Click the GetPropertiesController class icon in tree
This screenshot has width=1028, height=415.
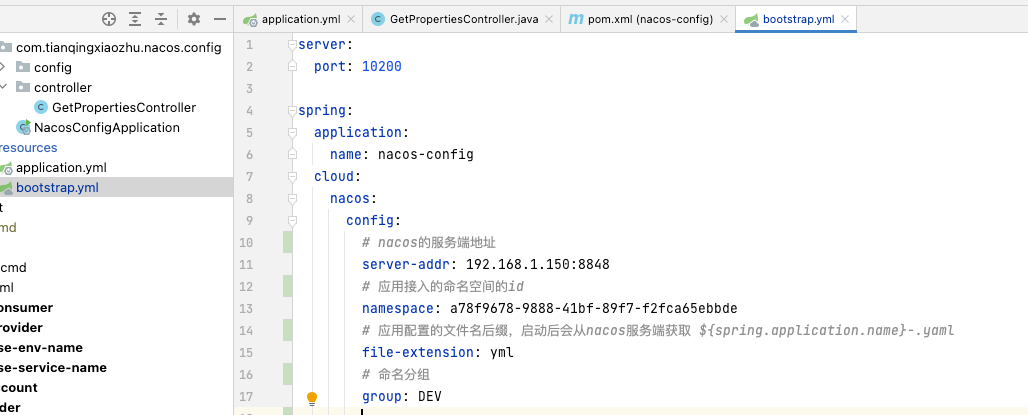[x=40, y=107]
